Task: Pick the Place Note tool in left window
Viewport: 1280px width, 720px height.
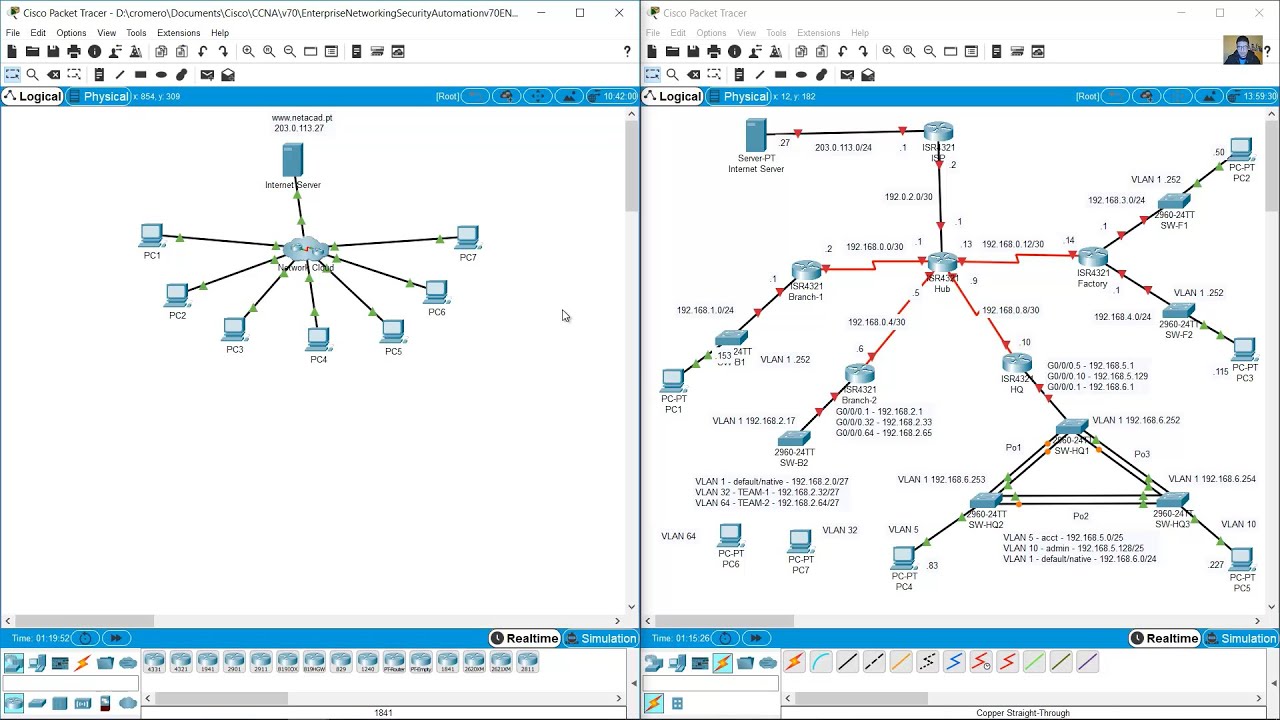Action: tap(98, 74)
